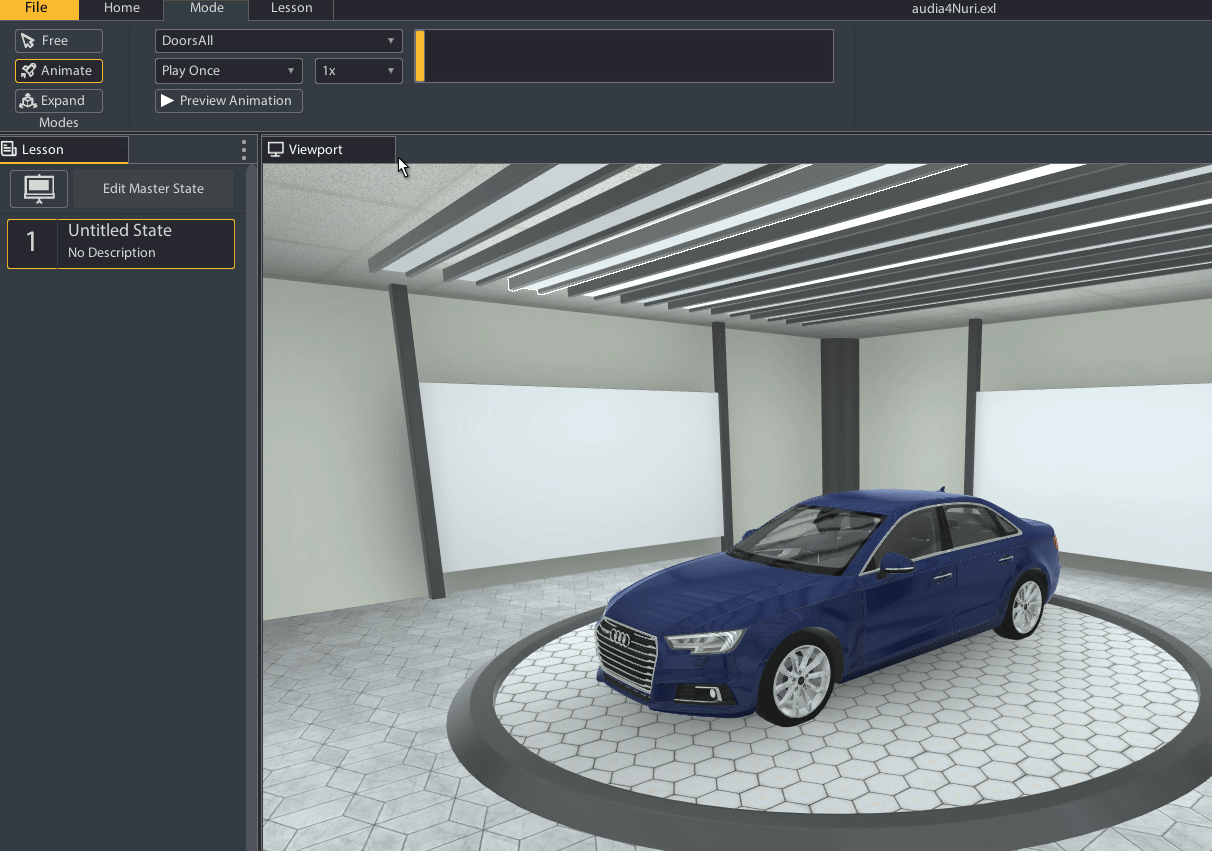
Task: Click the Lesson panel vertical scrollbar
Action: tap(252, 507)
